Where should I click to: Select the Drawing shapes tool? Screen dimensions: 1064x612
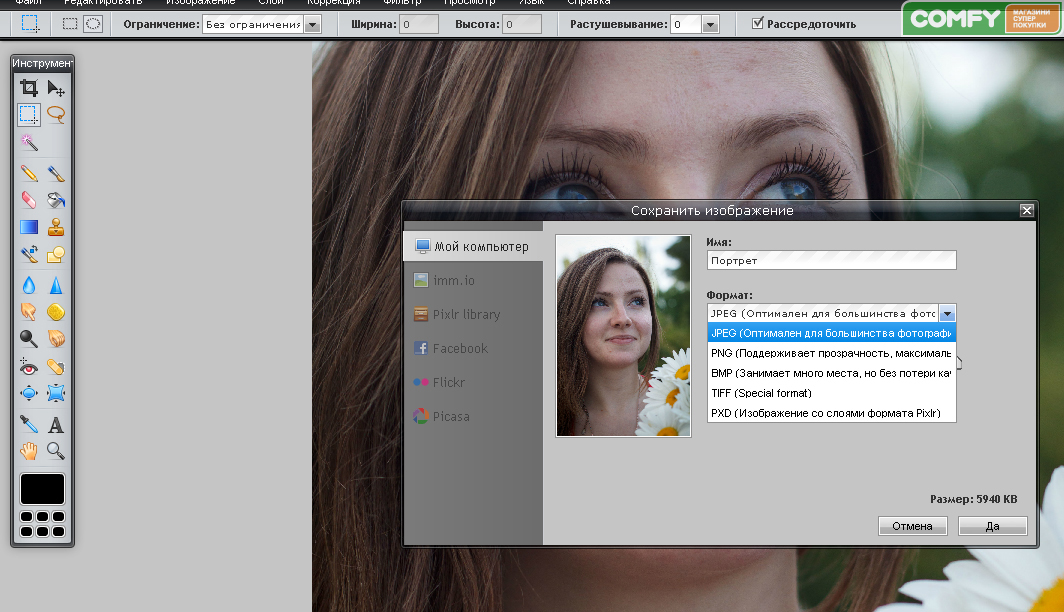[56, 254]
